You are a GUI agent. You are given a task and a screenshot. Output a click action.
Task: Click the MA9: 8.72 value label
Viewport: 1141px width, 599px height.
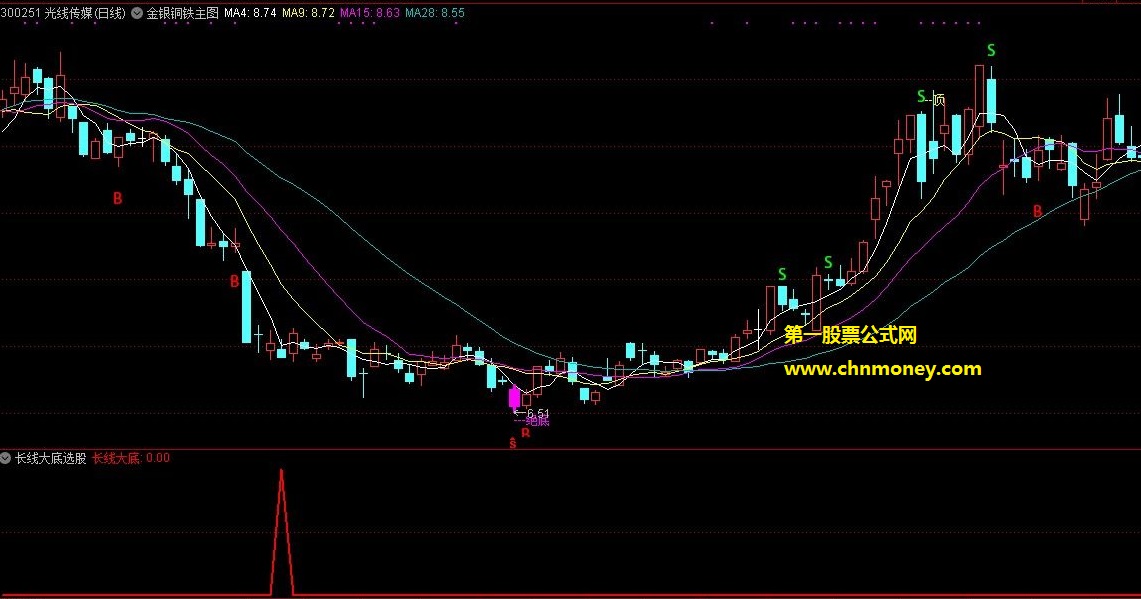(x=309, y=13)
